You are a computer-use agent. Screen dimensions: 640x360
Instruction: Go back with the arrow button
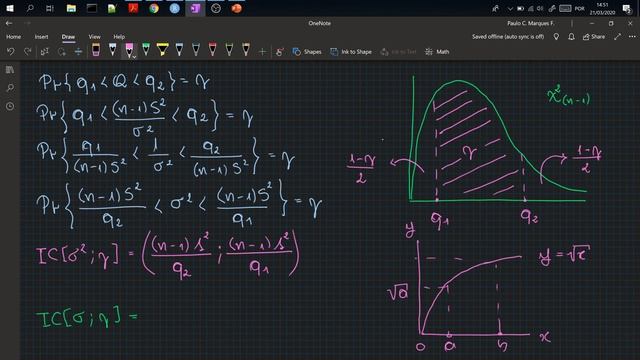[x=9, y=23]
